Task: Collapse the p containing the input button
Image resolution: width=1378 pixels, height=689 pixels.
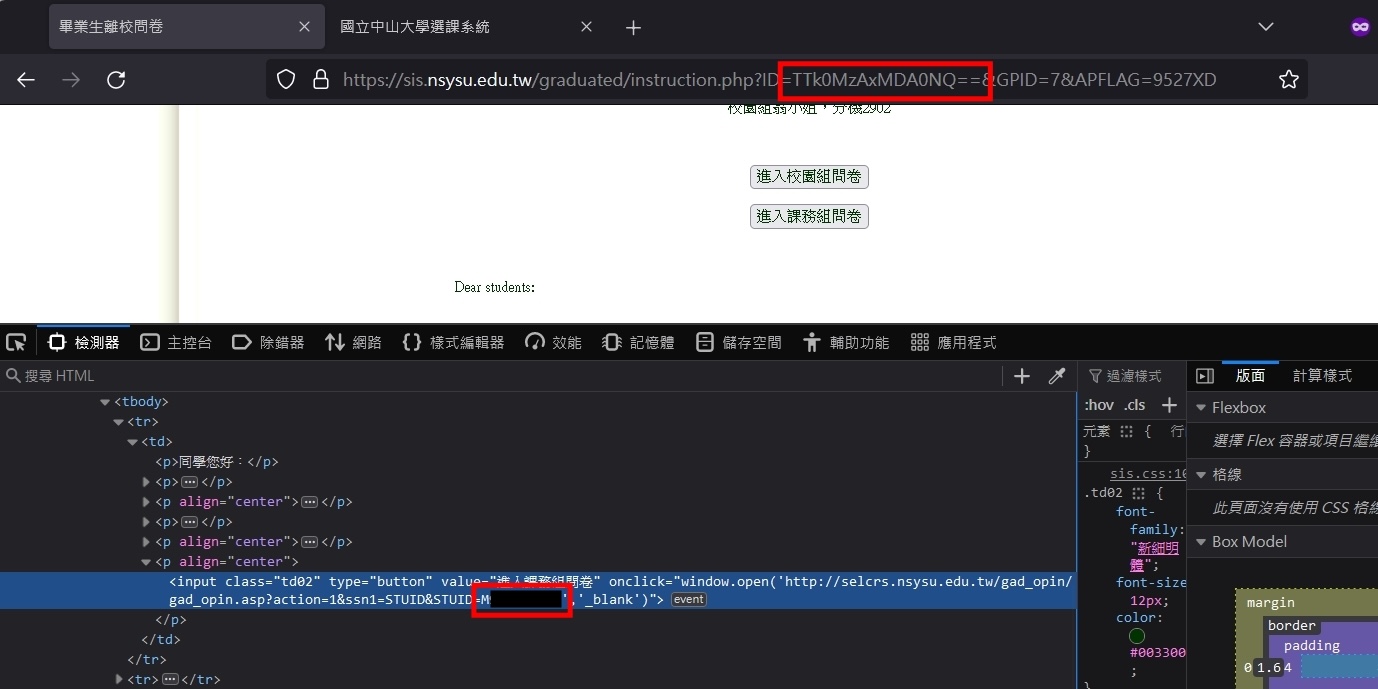Action: [x=146, y=562]
